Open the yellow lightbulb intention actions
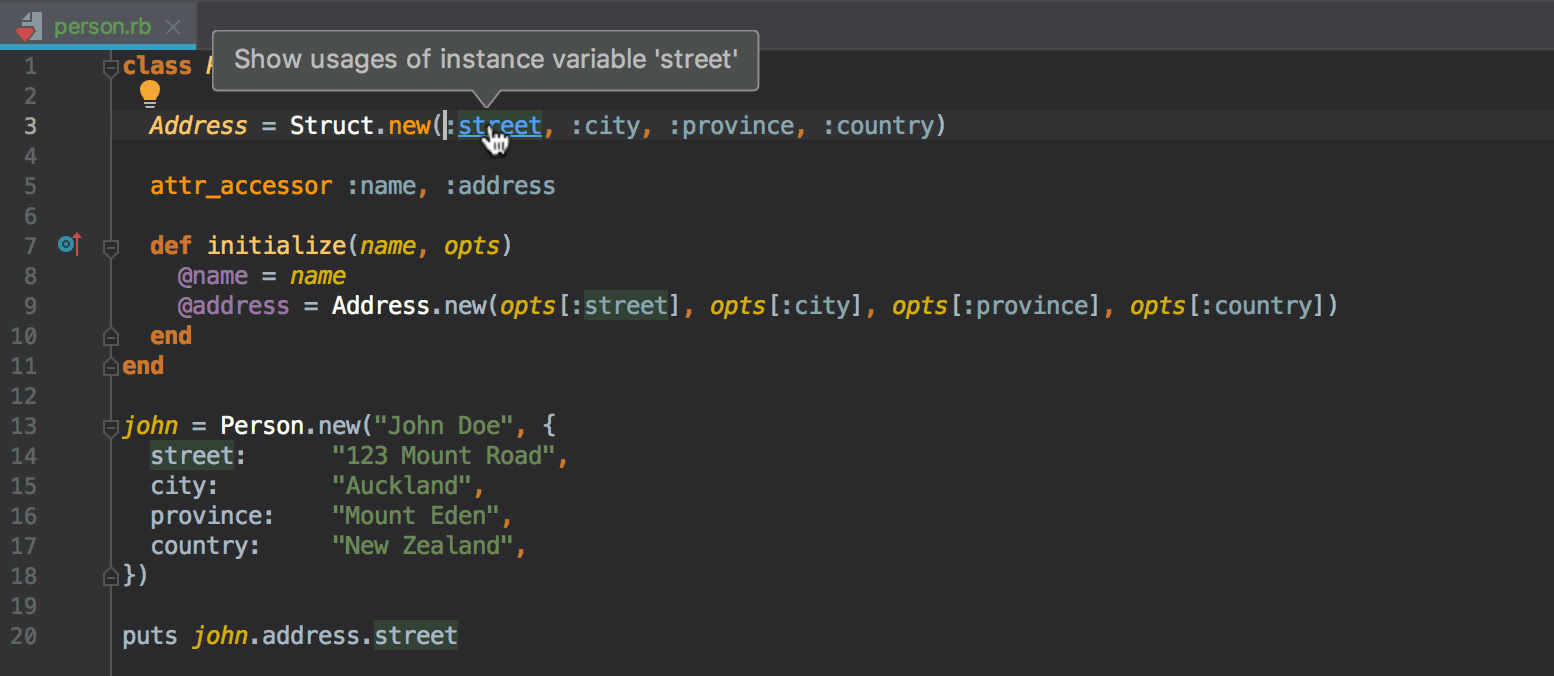The image size is (1554, 676). (x=149, y=94)
